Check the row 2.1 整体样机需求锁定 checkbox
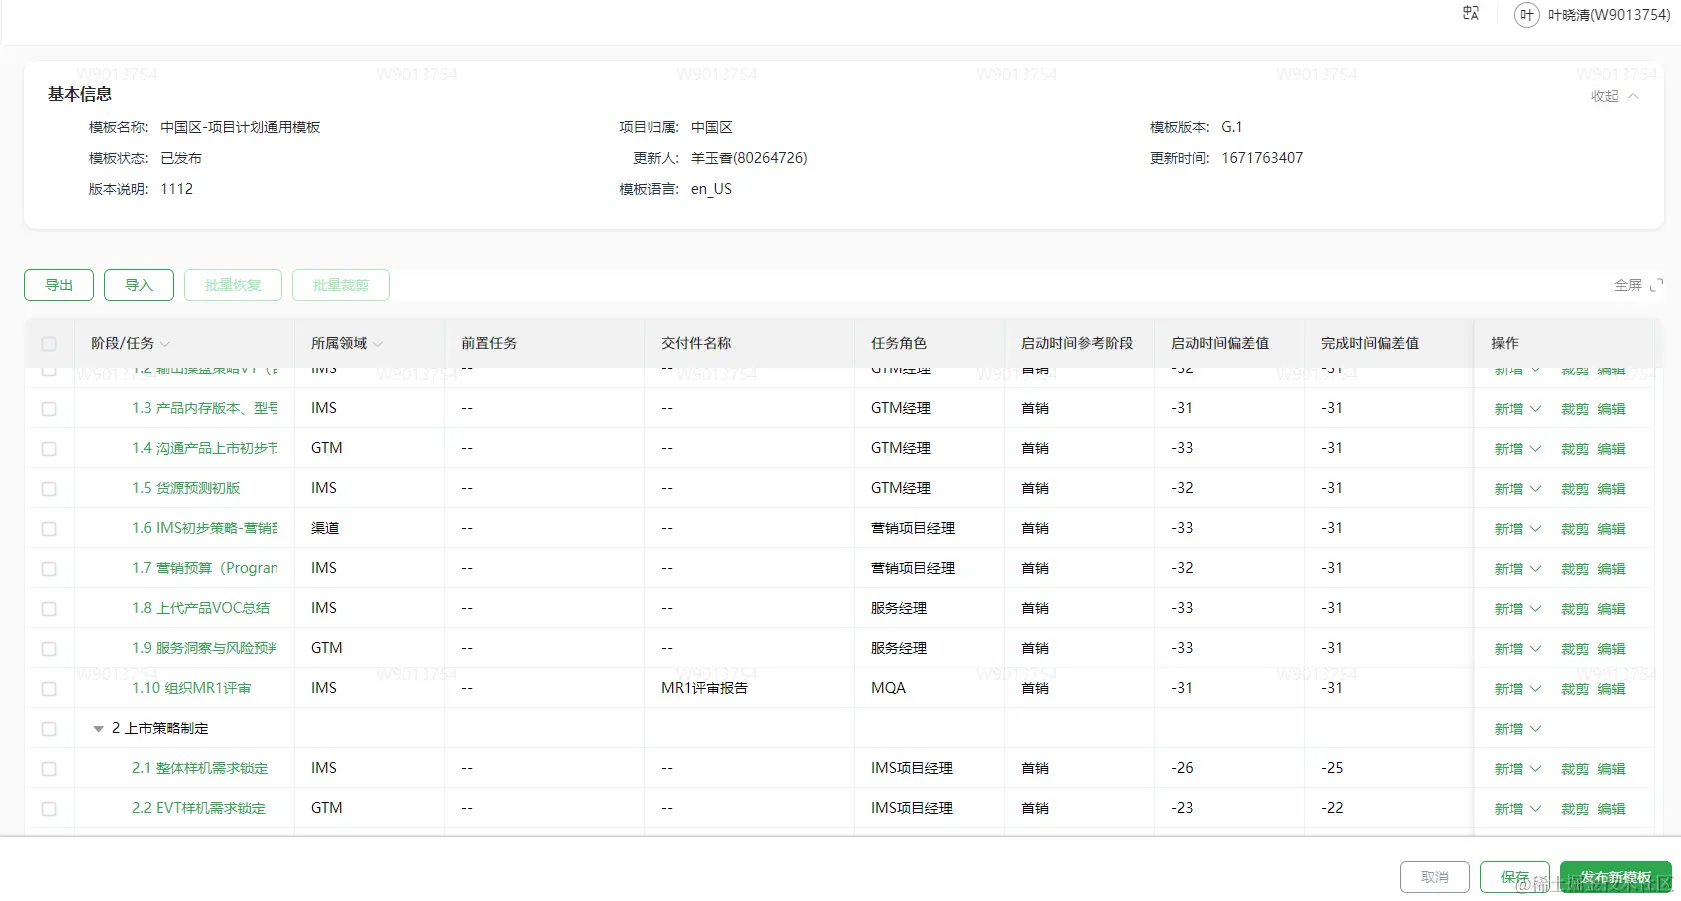 (49, 769)
